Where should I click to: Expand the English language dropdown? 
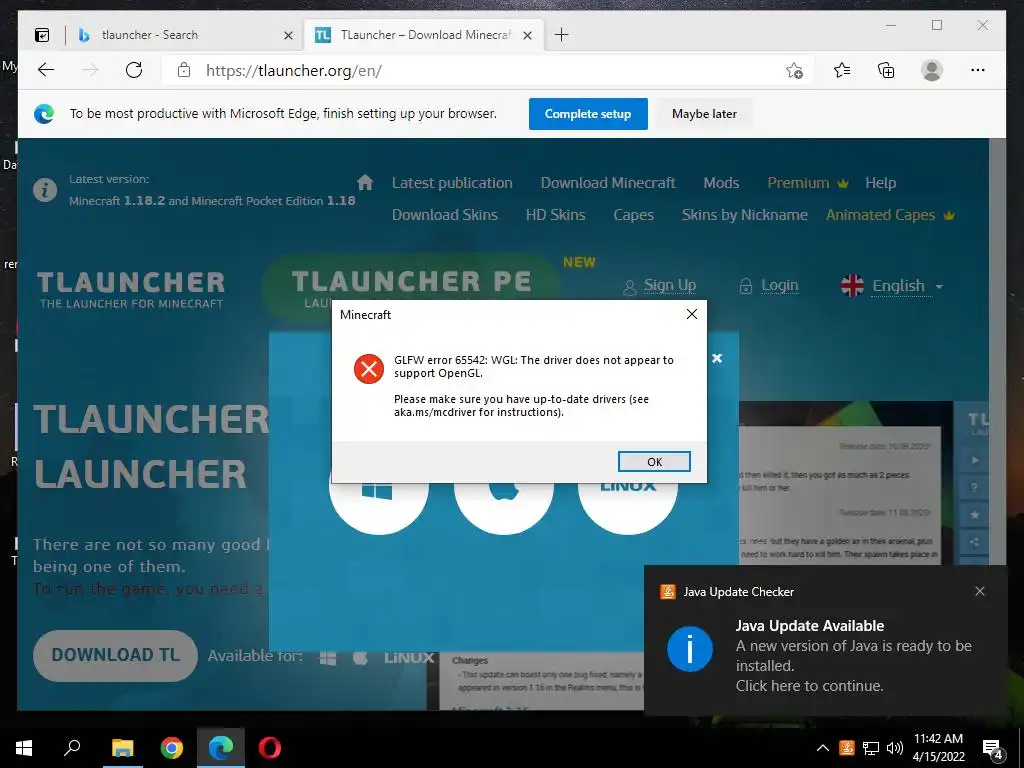[x=892, y=286]
